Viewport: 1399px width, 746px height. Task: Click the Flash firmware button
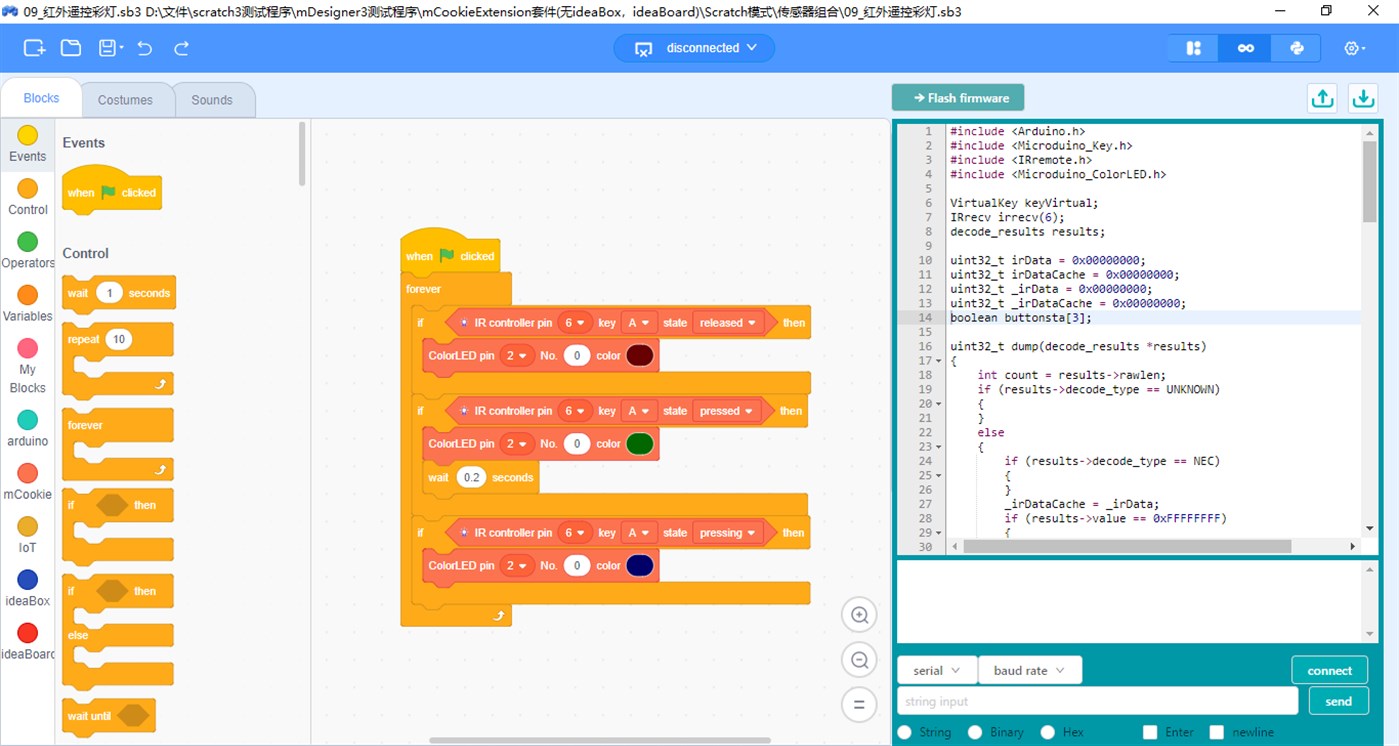pos(957,97)
